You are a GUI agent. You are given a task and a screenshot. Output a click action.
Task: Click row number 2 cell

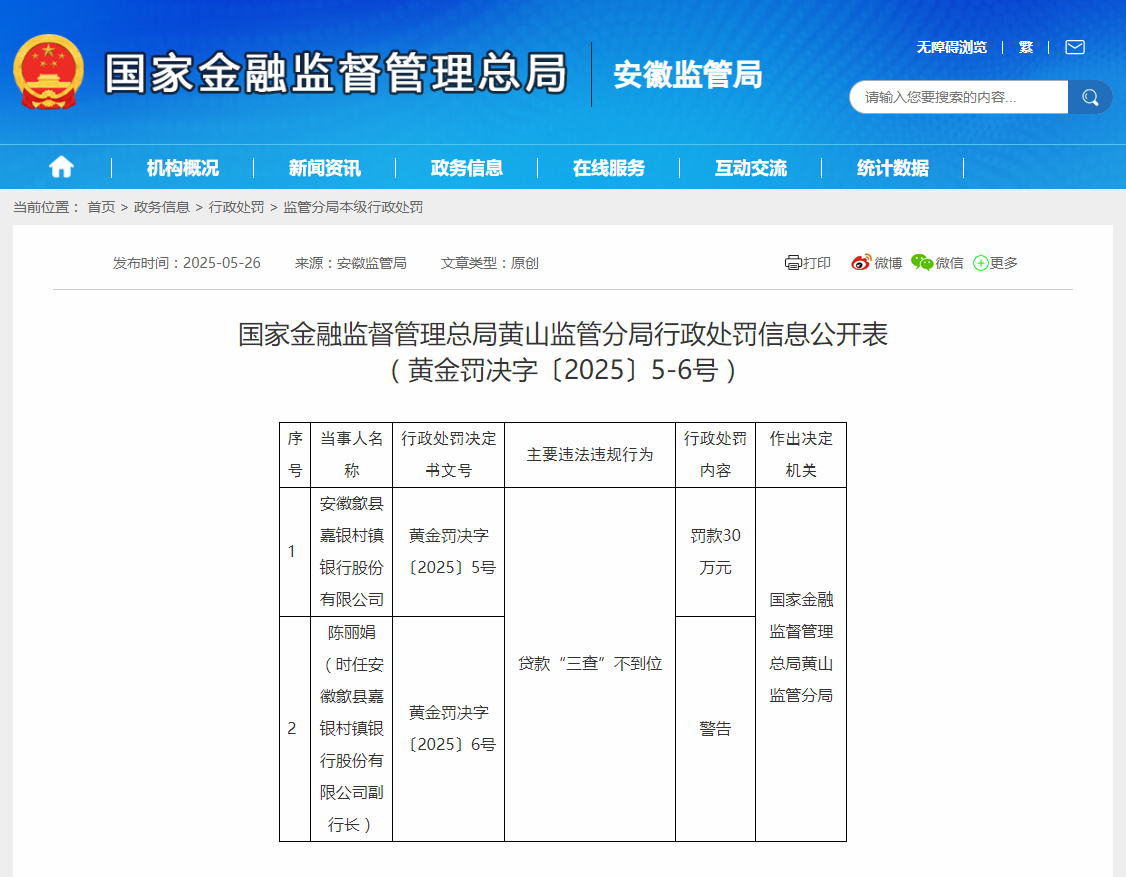coord(295,728)
